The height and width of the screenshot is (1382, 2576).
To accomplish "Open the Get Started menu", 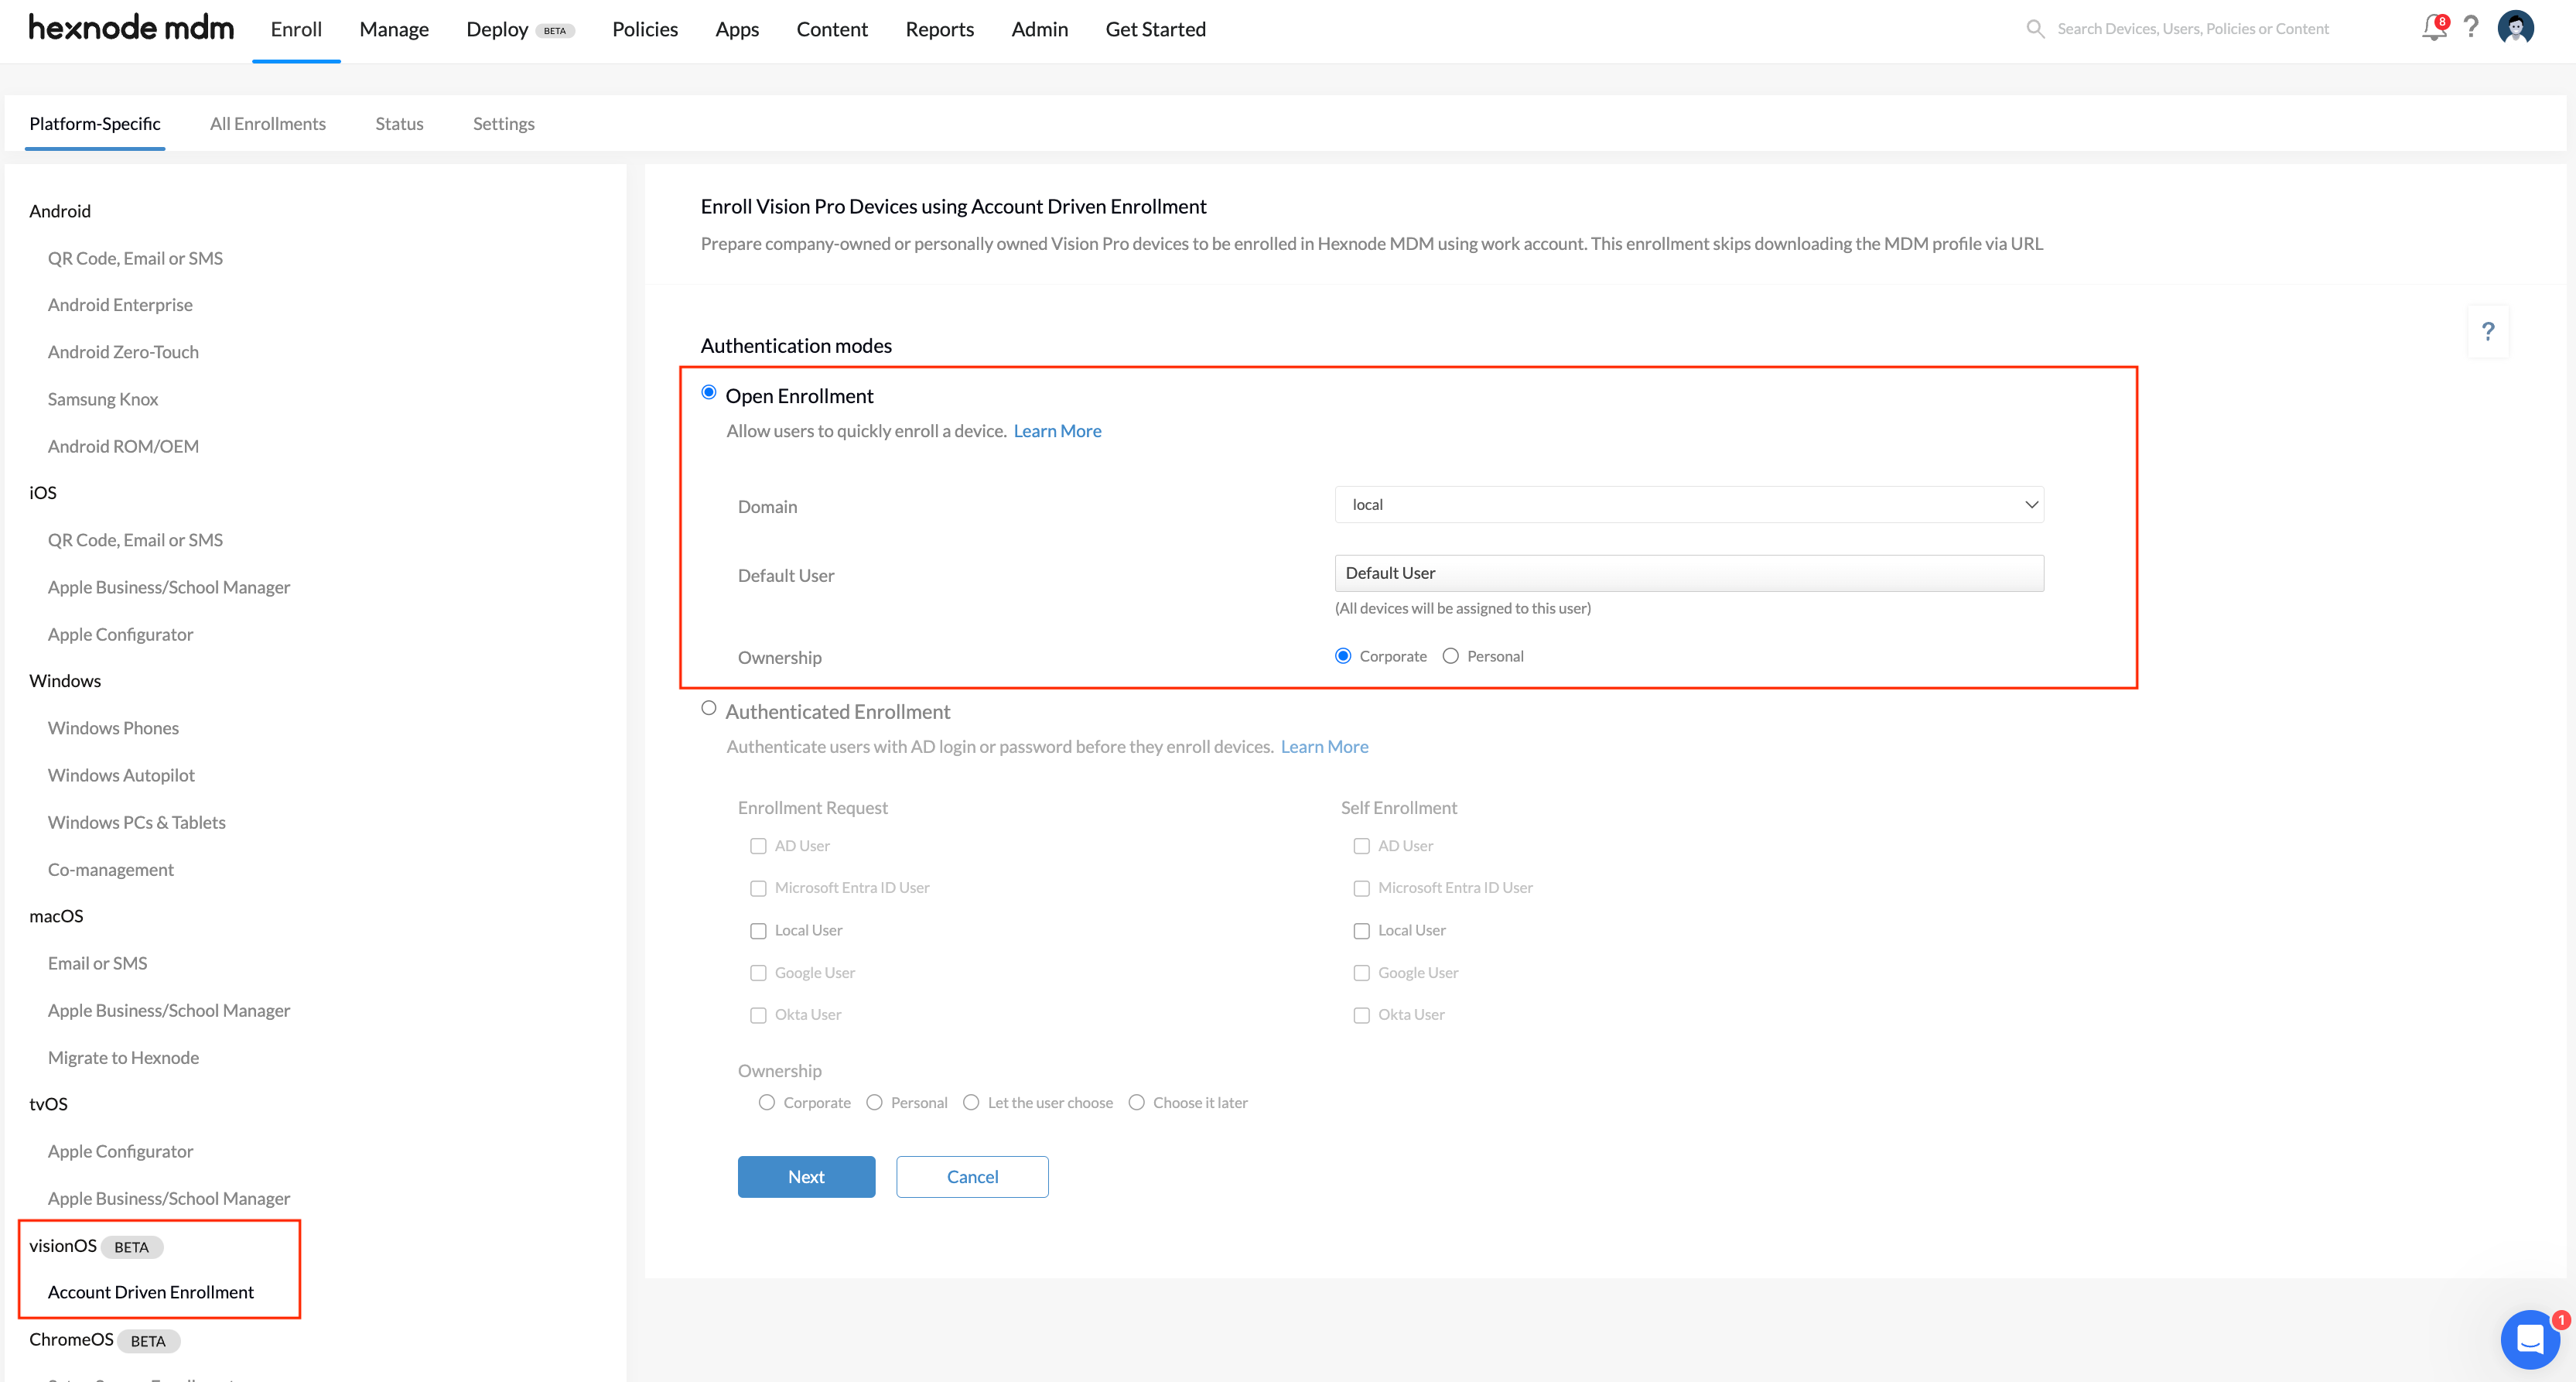I will [1155, 29].
